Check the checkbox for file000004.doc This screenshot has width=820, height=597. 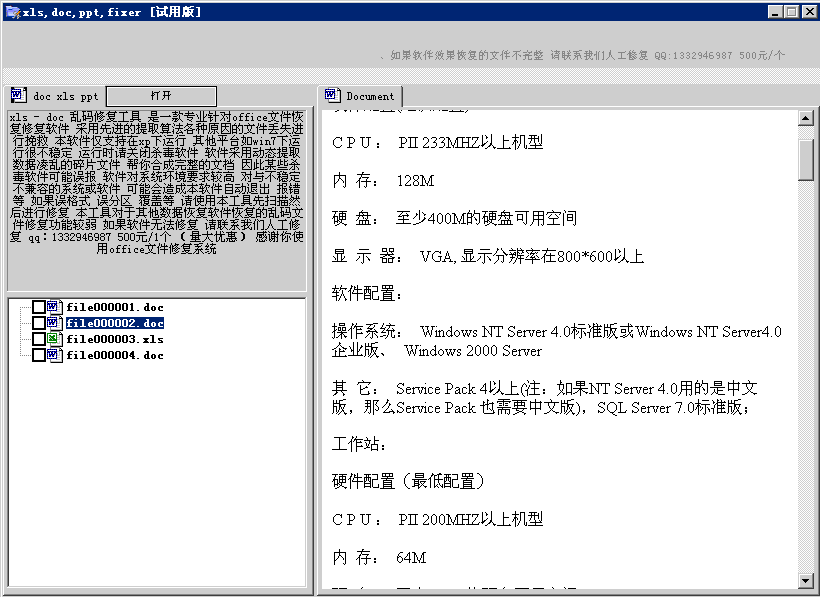[x=40, y=354]
